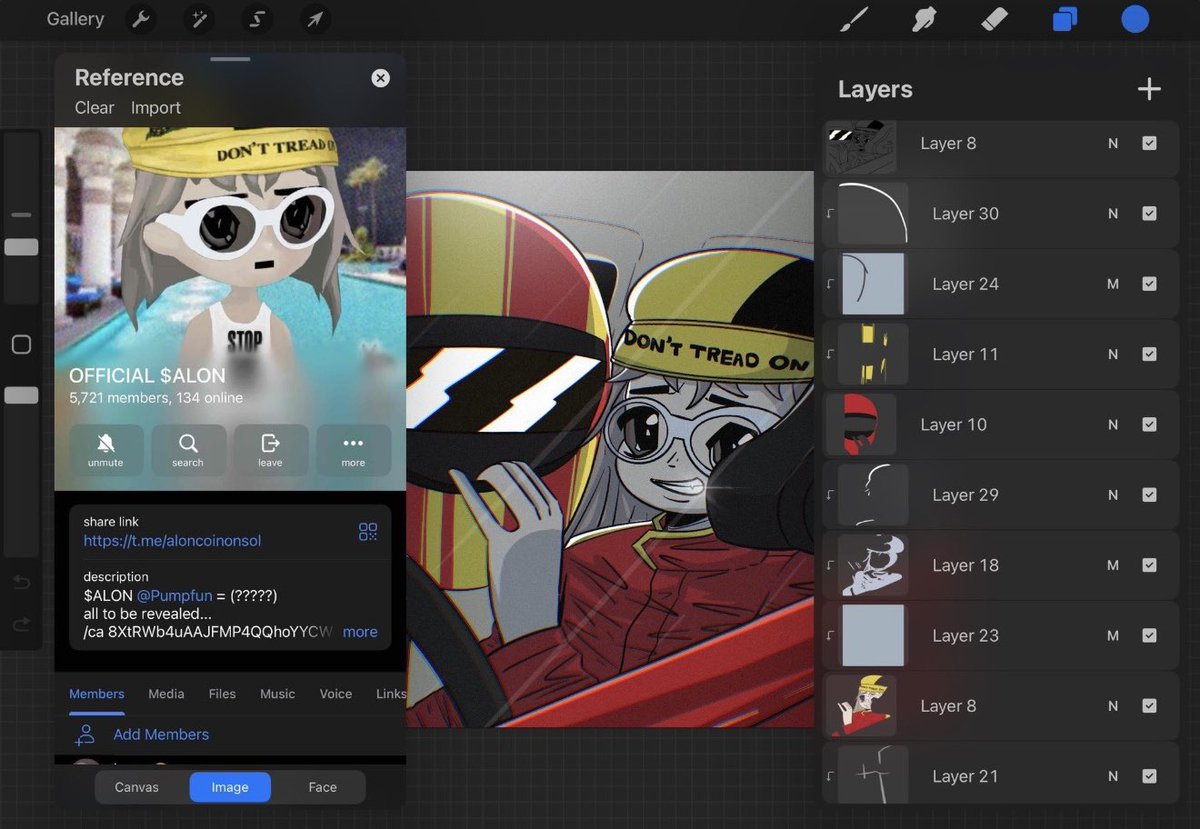Toggle visibility of Layer 18
1200x829 pixels.
point(1149,565)
